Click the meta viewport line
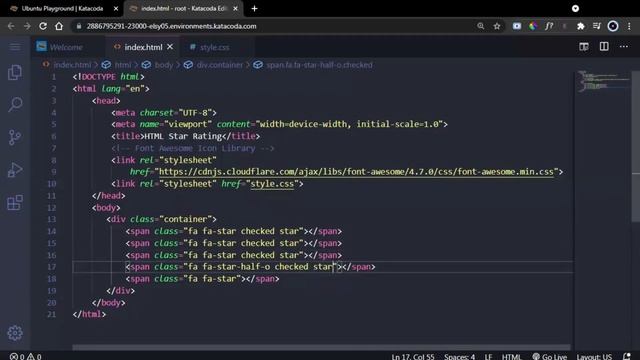640x360 pixels. [280, 124]
